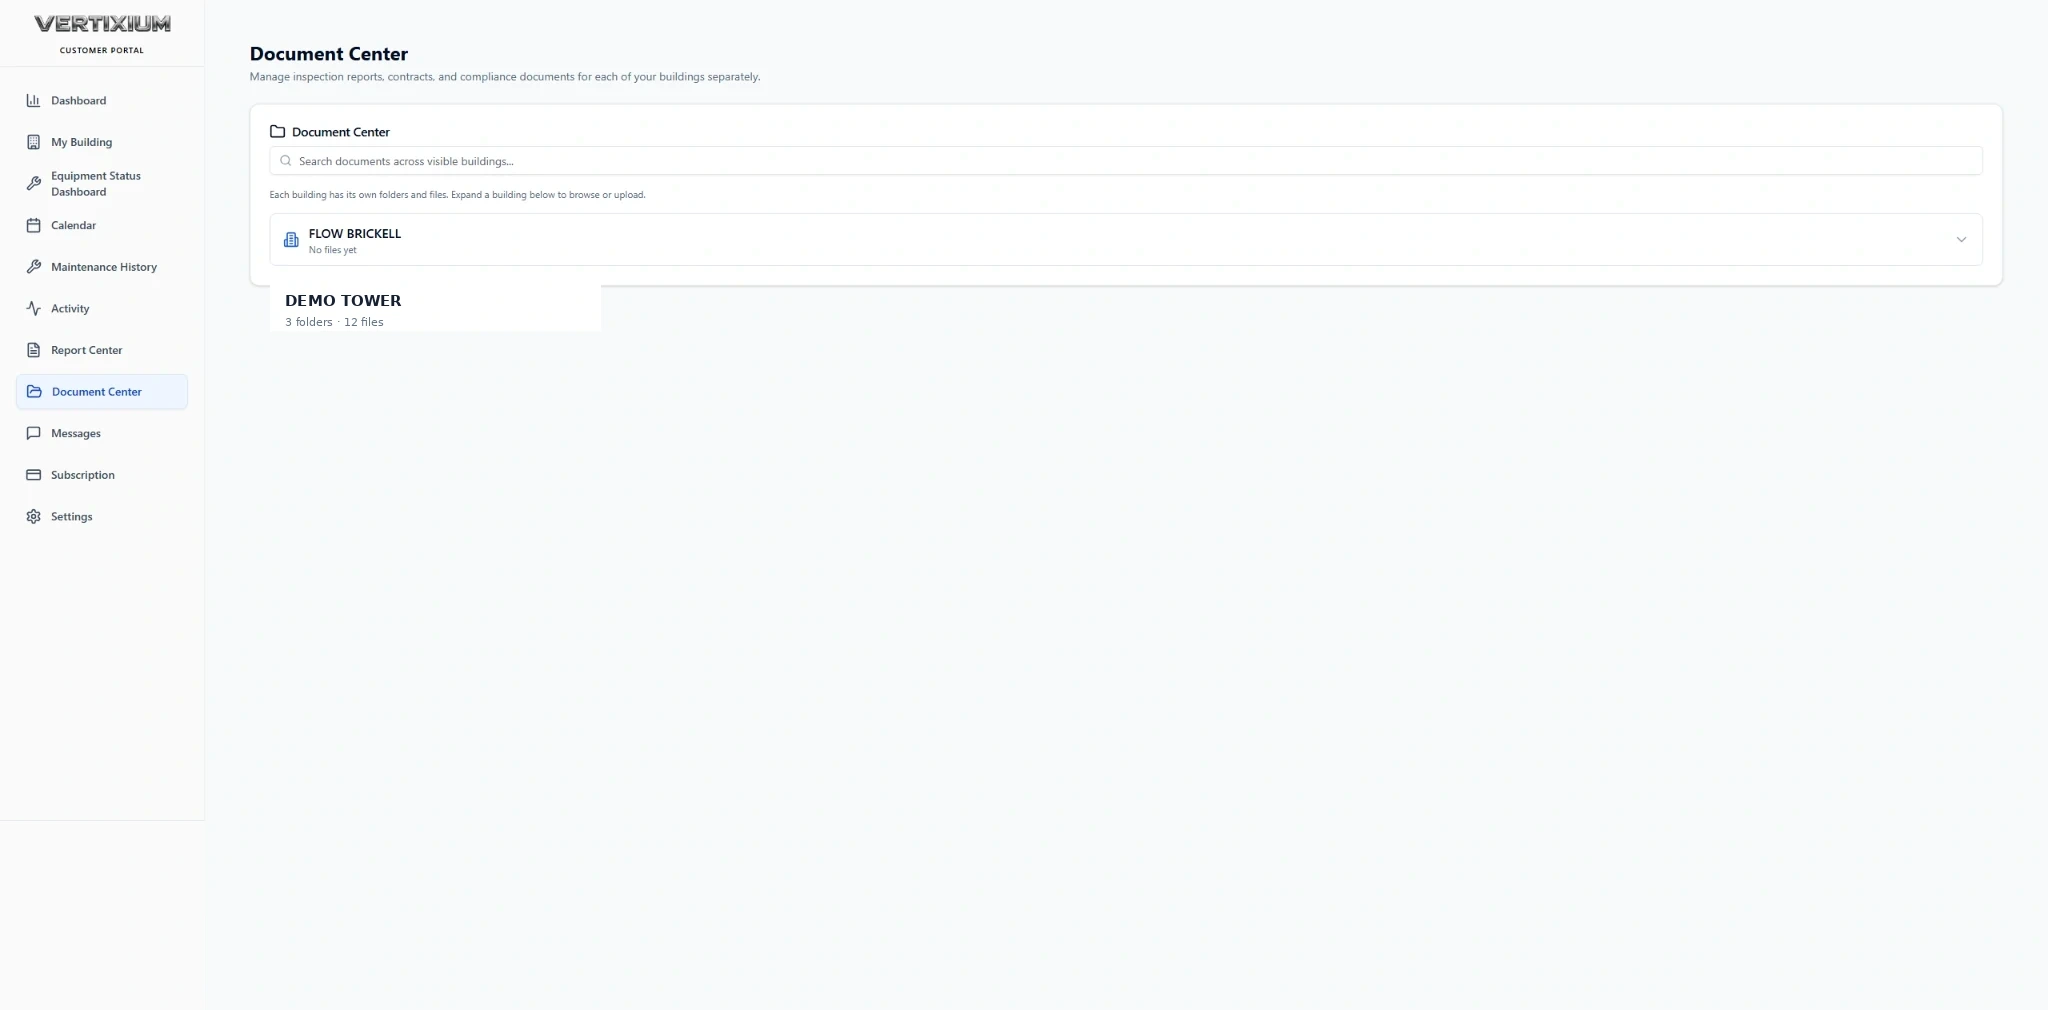The width and height of the screenshot is (2048, 1010).
Task: Click the Dashboard bar chart icon
Action: tap(33, 100)
